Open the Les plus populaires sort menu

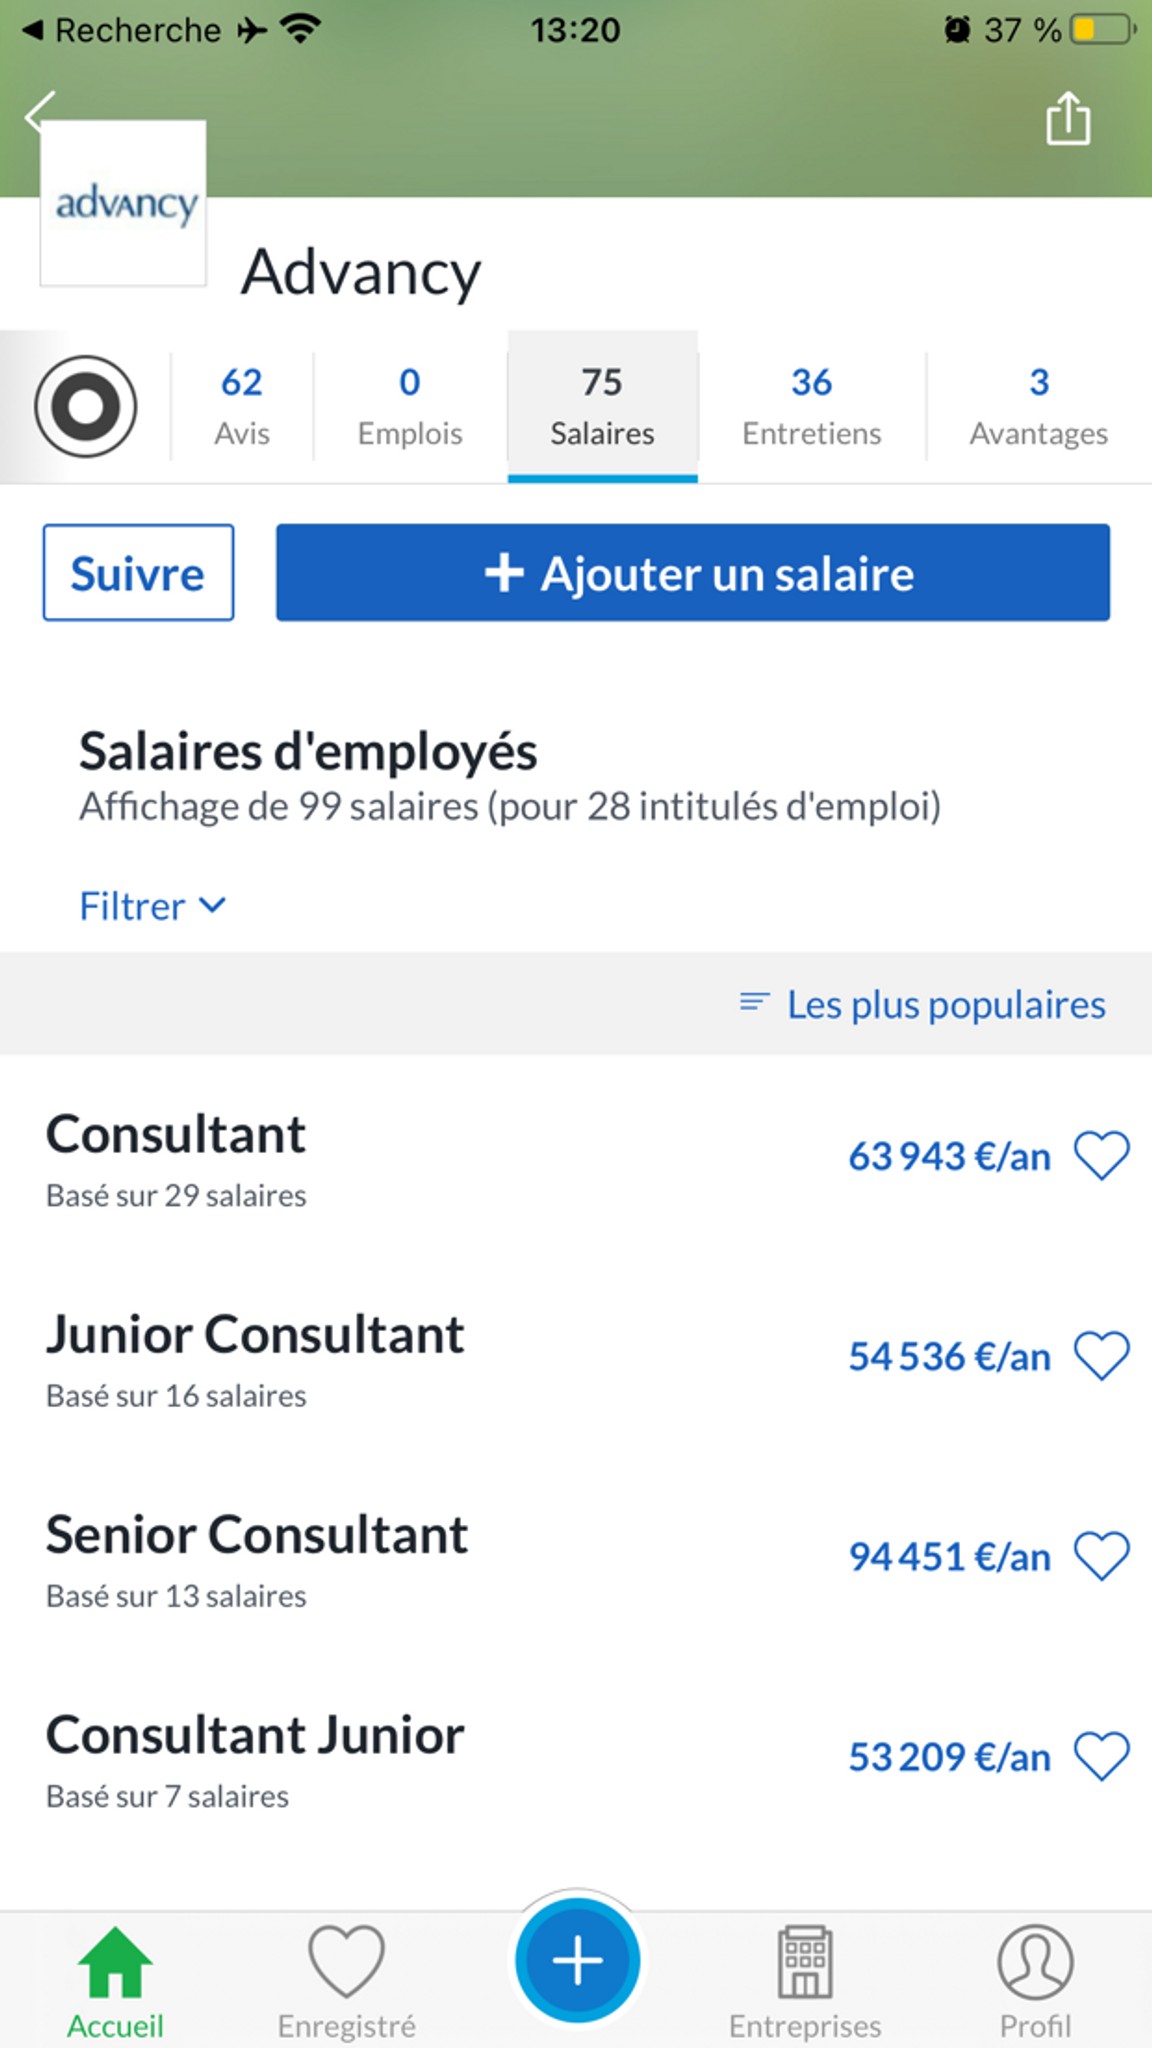(922, 1004)
